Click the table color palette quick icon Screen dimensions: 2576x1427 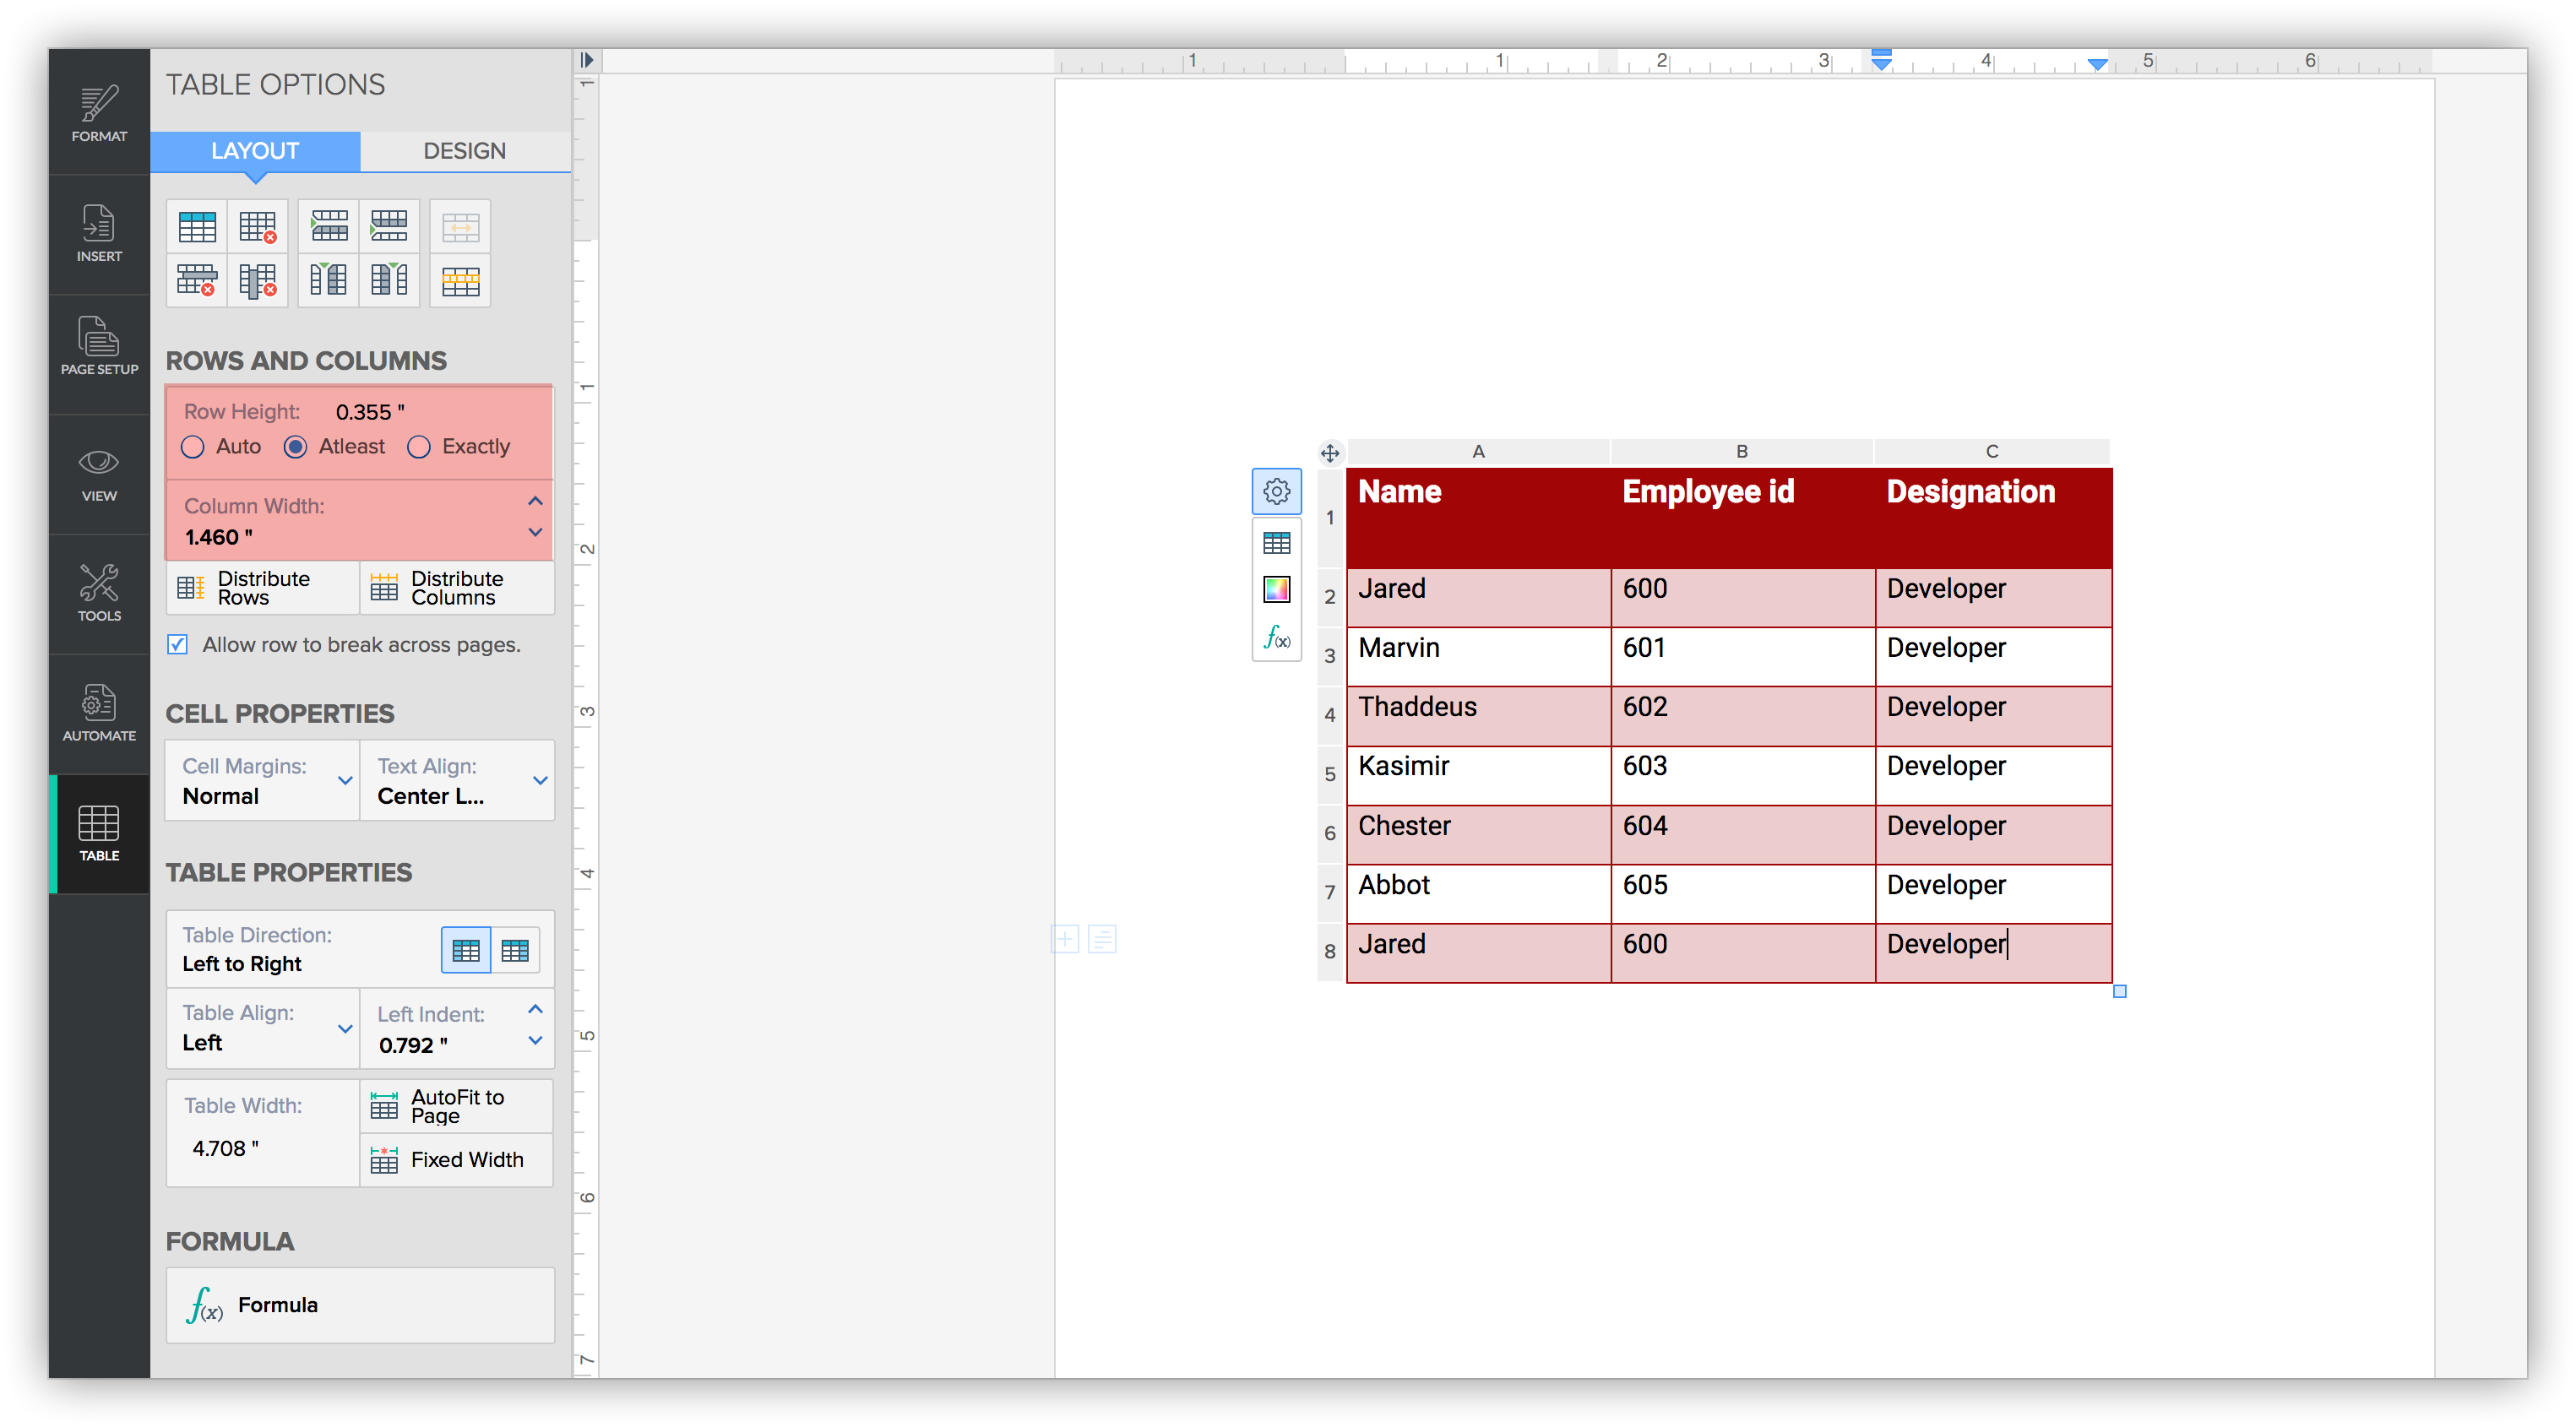click(1276, 589)
